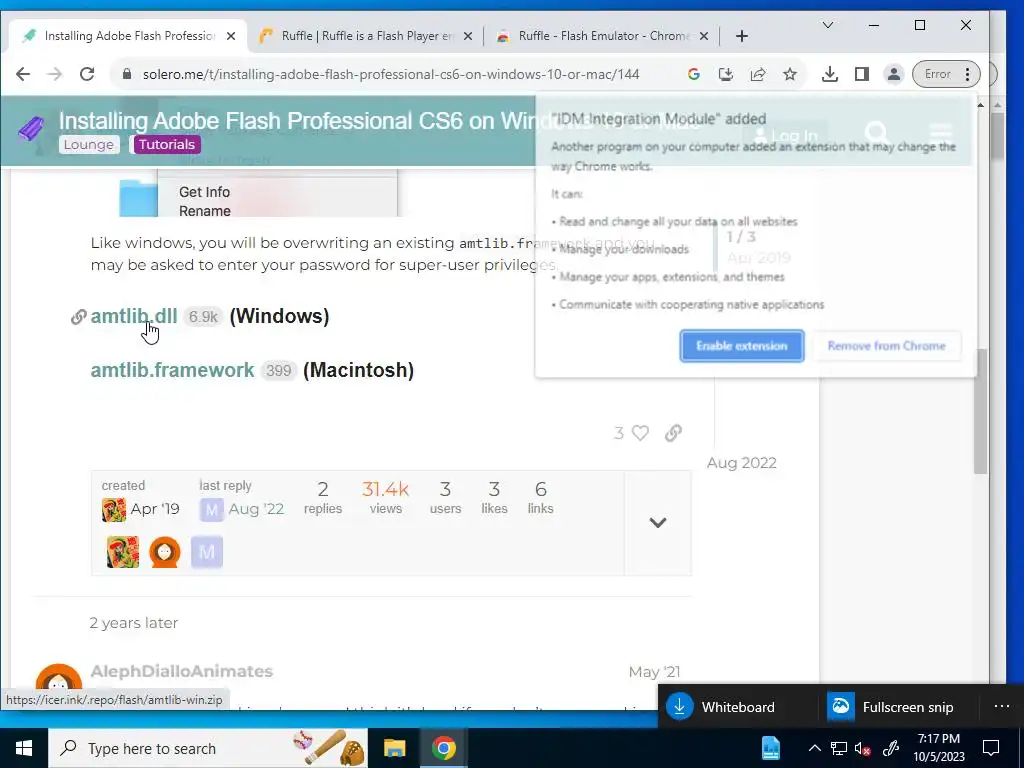
Task: Switch to the Ruffle Flash Player emulator tab
Action: 367,36
